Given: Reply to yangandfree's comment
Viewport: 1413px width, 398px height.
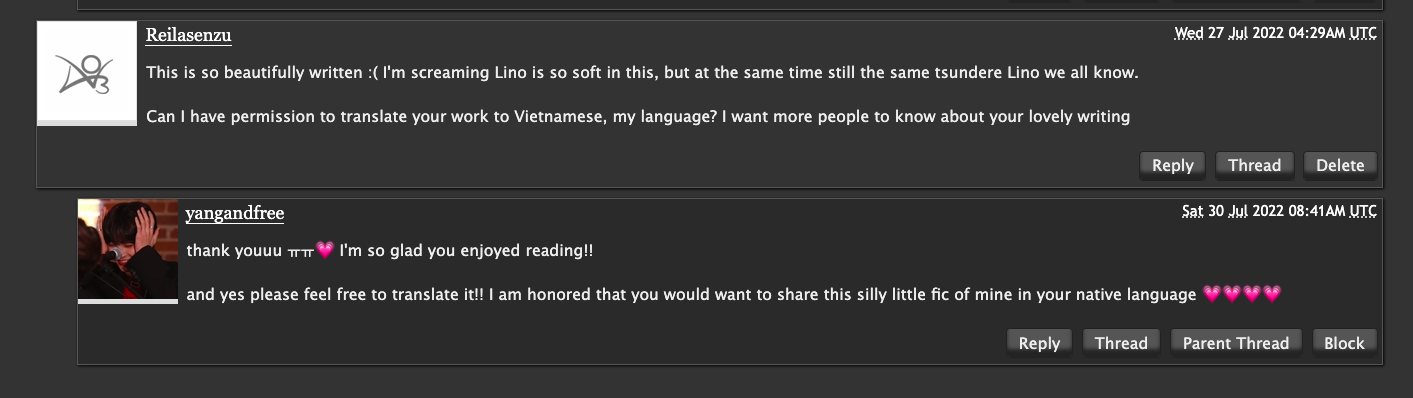Looking at the screenshot, I should tap(1039, 343).
